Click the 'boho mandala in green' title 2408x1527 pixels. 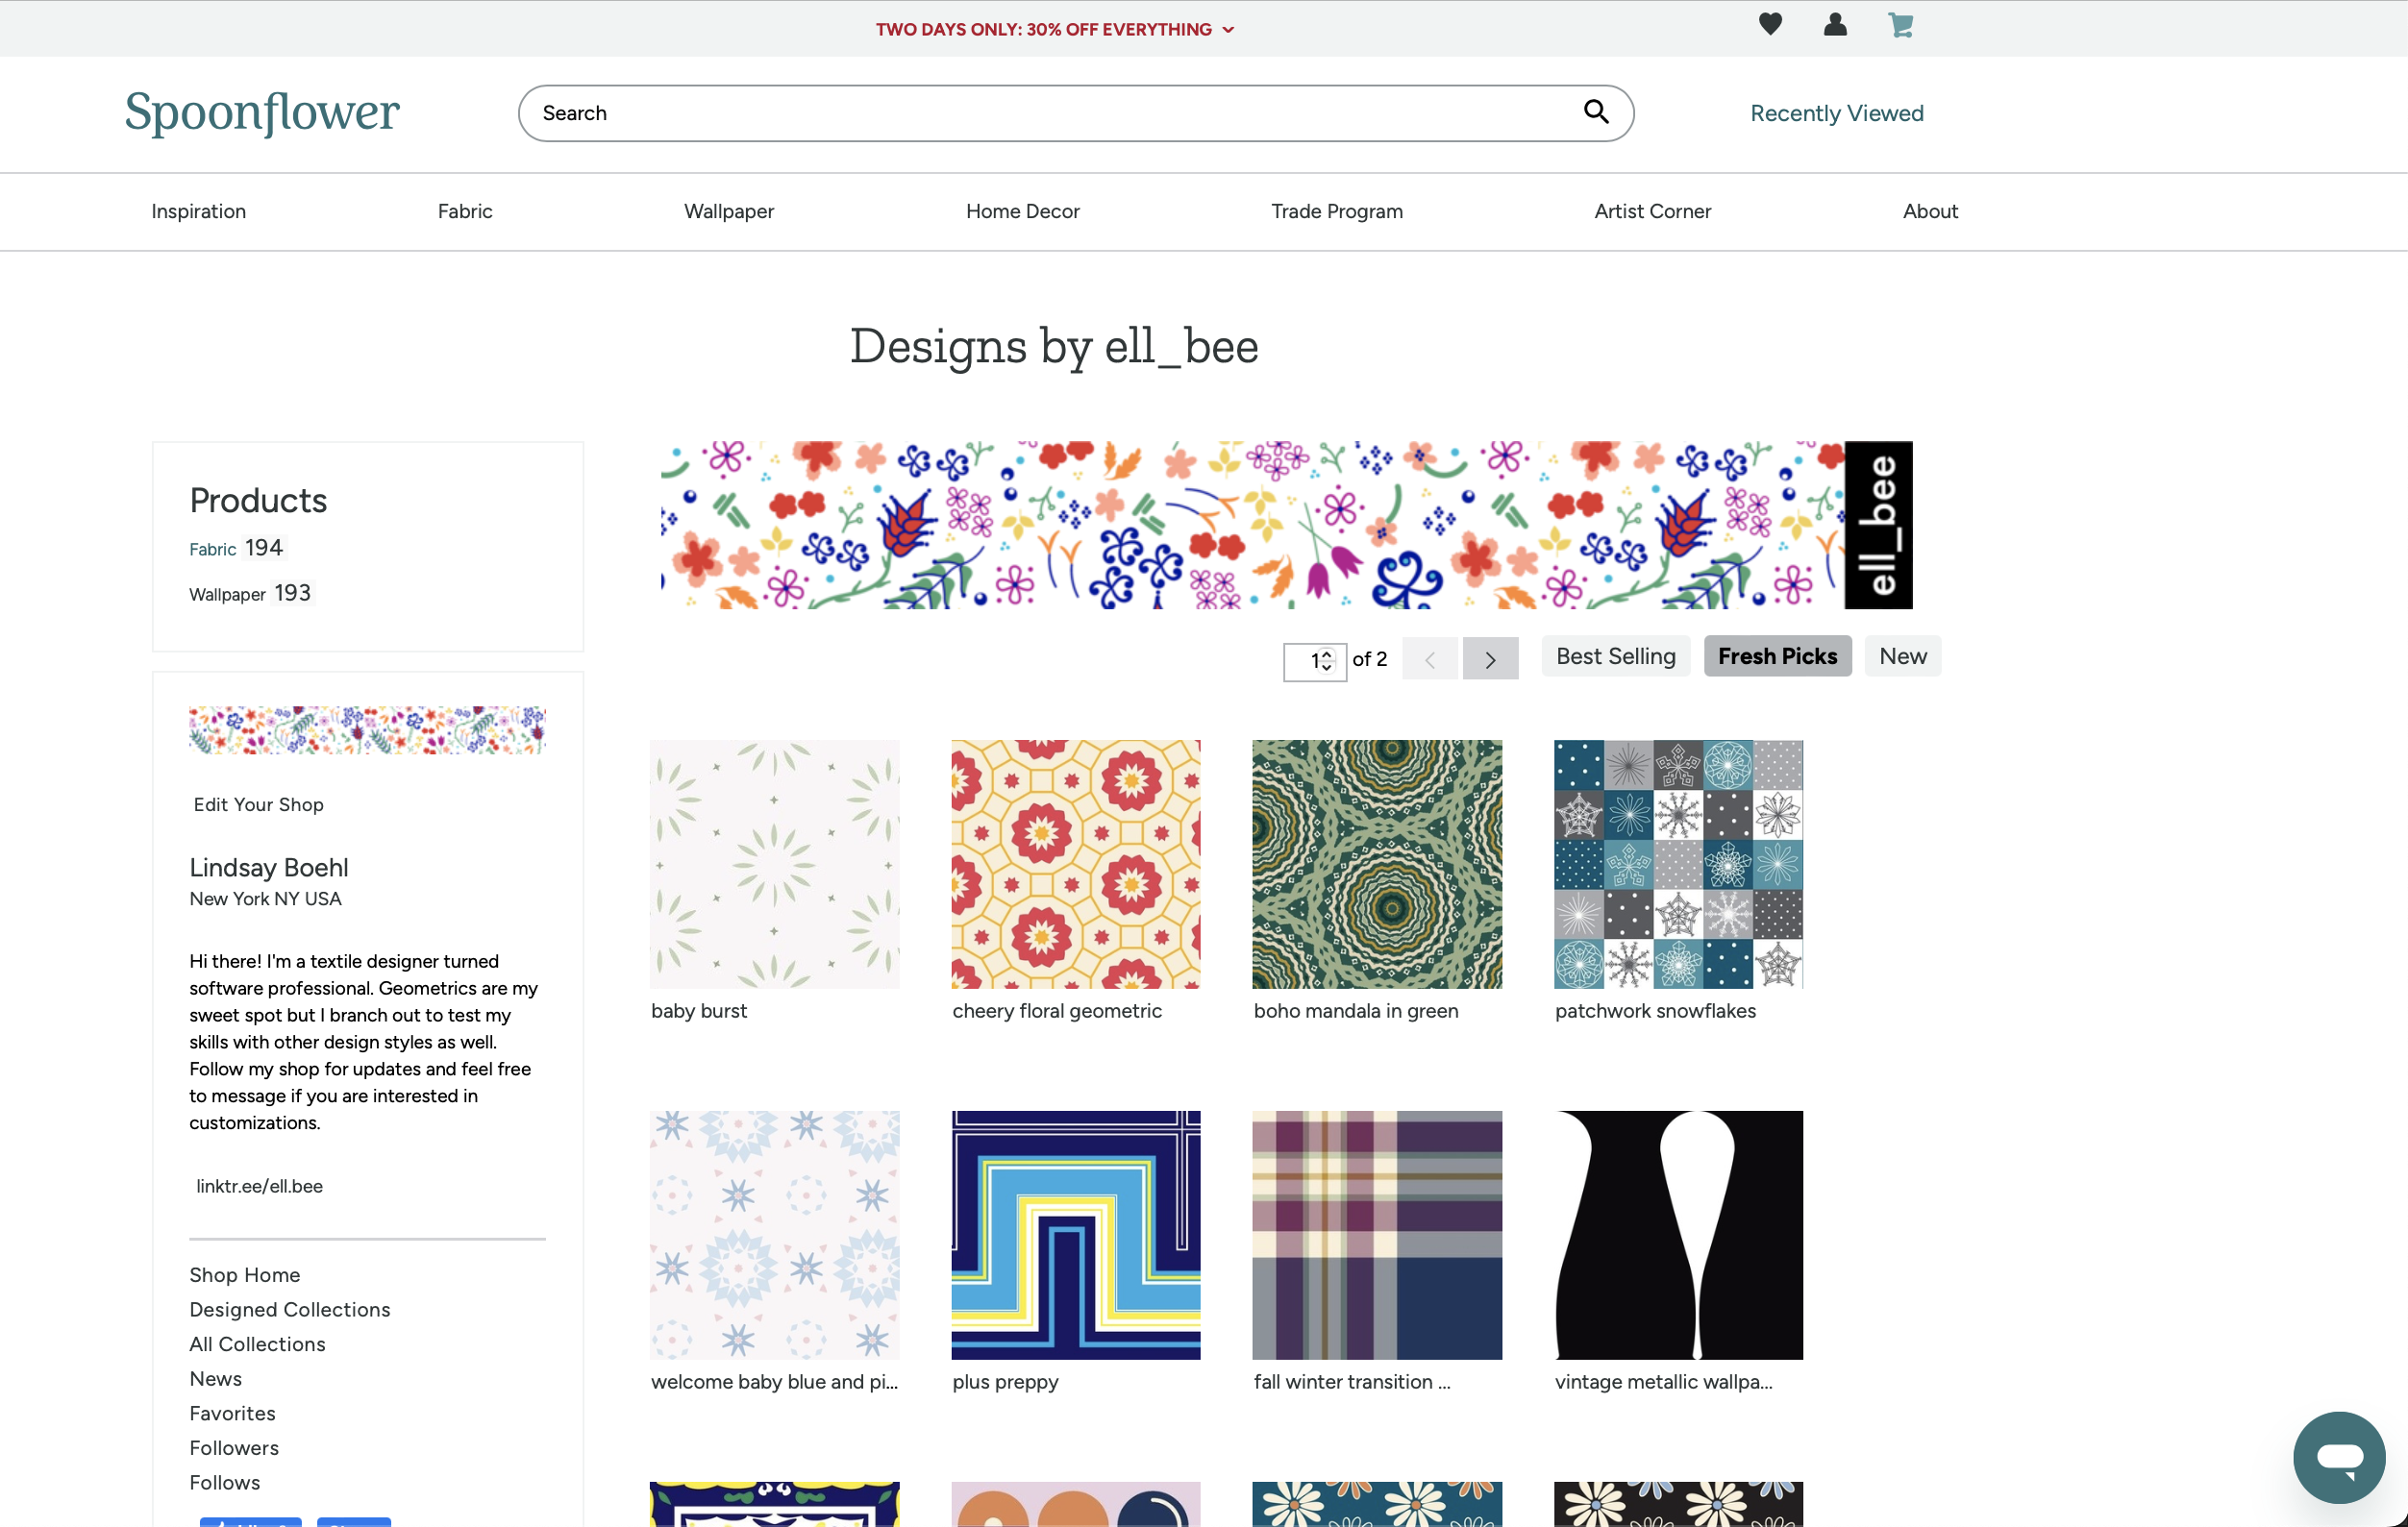click(x=1355, y=1011)
